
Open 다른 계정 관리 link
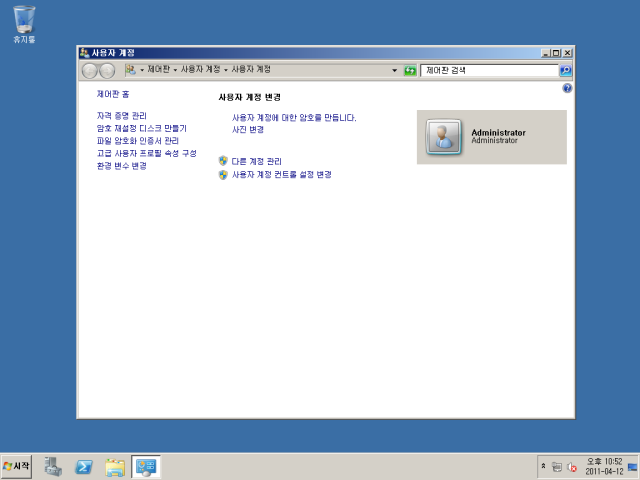(x=256, y=162)
